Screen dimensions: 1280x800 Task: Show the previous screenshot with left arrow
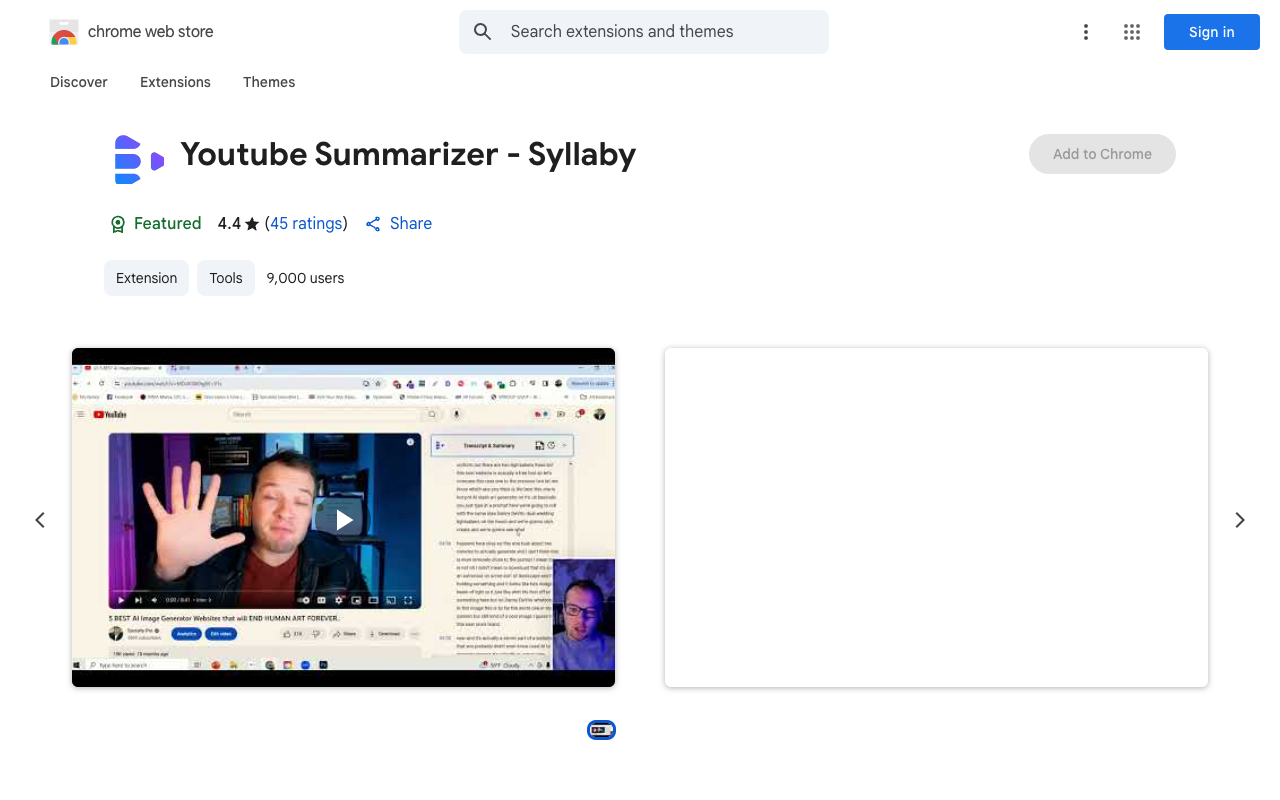point(40,520)
